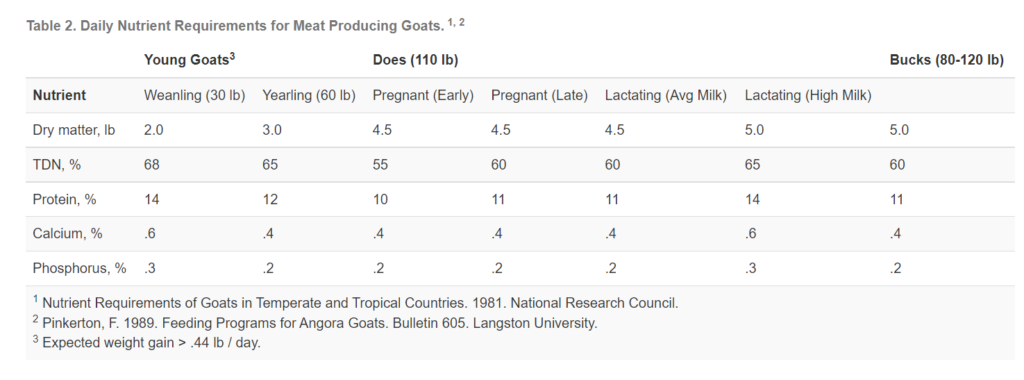The image size is (1024, 380).
Task: Select the Nutrient column header
Action: pos(59,95)
